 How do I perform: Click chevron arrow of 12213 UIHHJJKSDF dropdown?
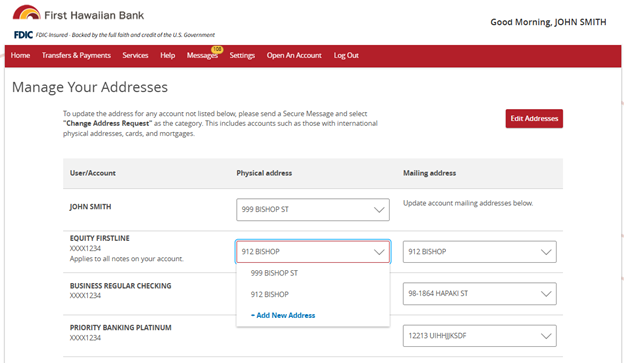click(546, 336)
